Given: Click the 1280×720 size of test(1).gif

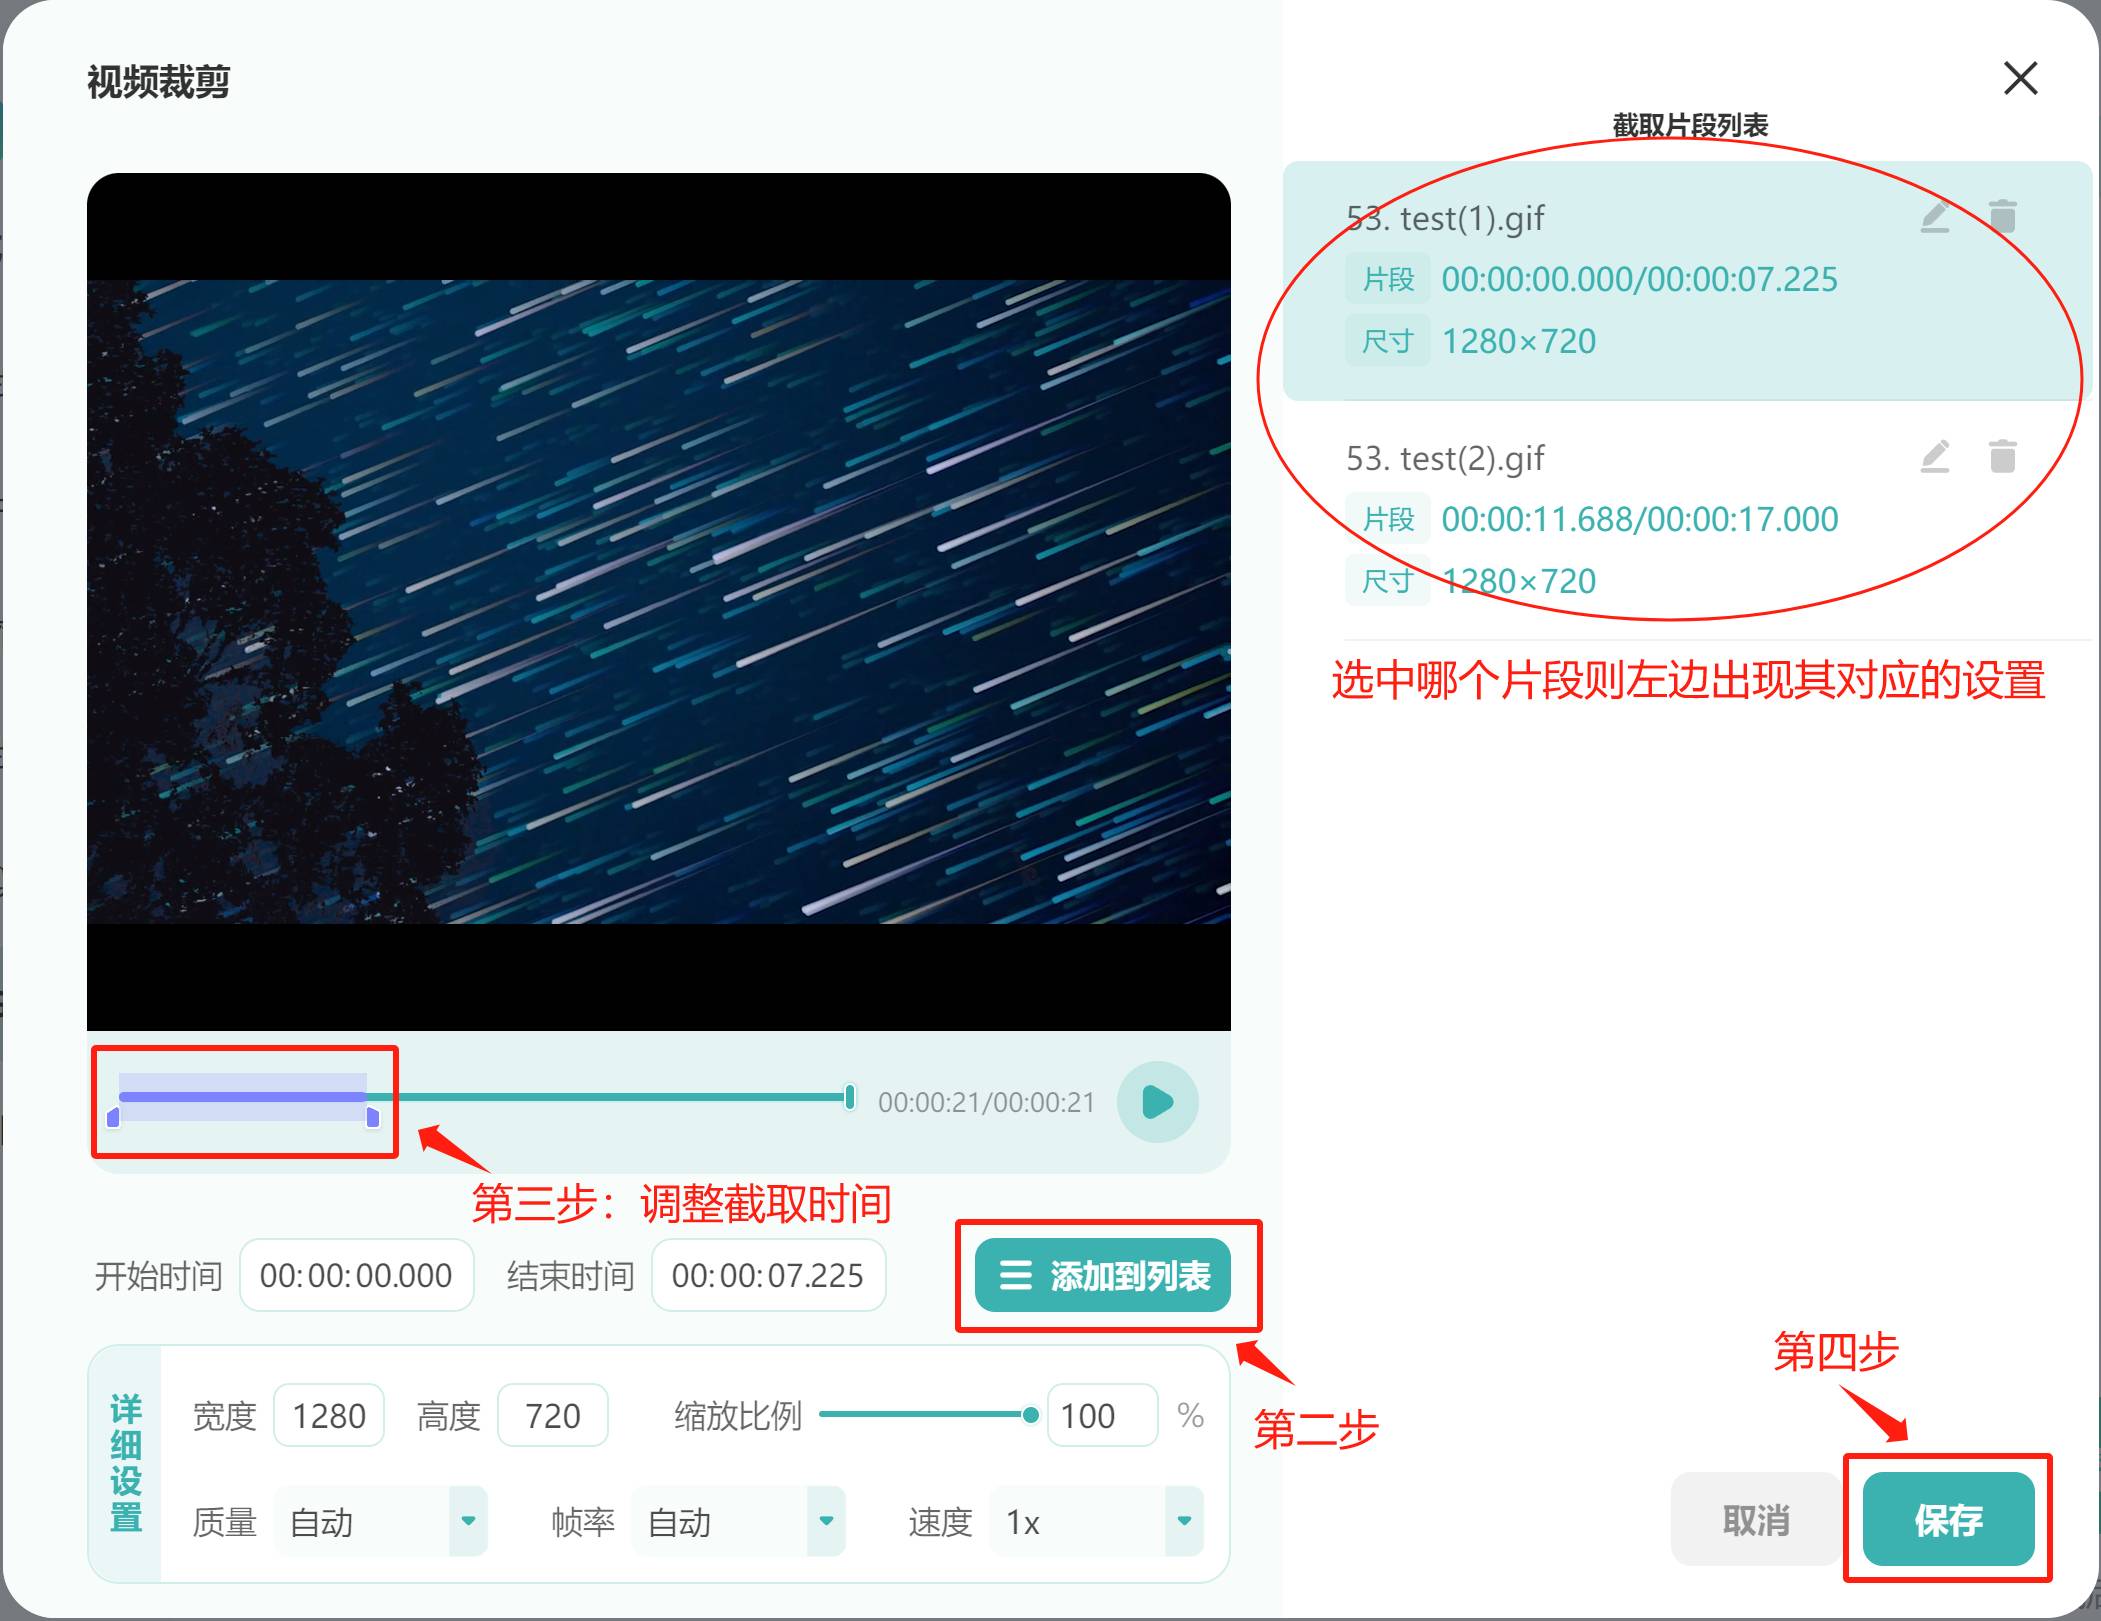Looking at the screenshot, I should pyautogui.click(x=1519, y=341).
